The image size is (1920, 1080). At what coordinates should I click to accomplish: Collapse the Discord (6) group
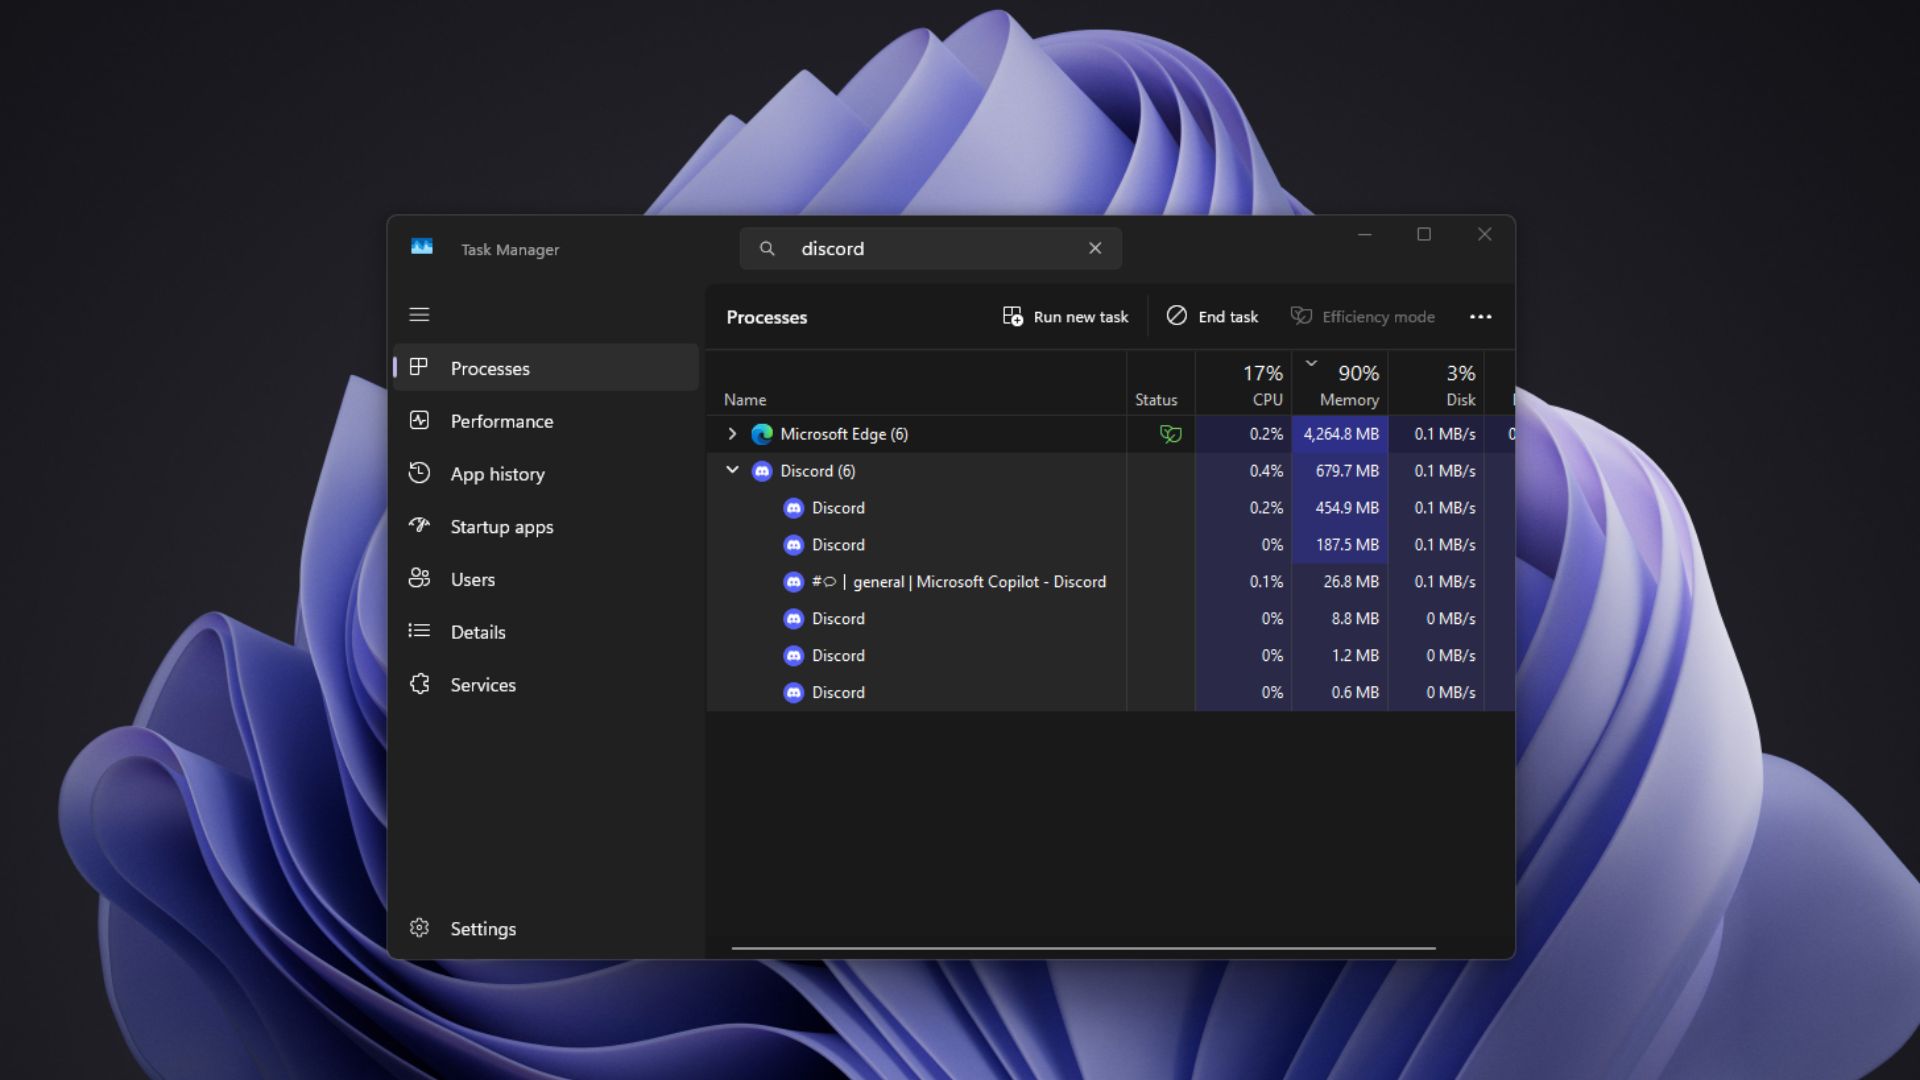732,470
